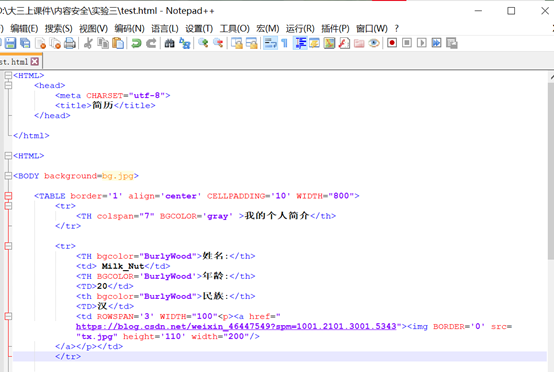This screenshot has width=554, height=372.
Task: Collapse the red <TABLE> fold marker
Action: point(8,196)
